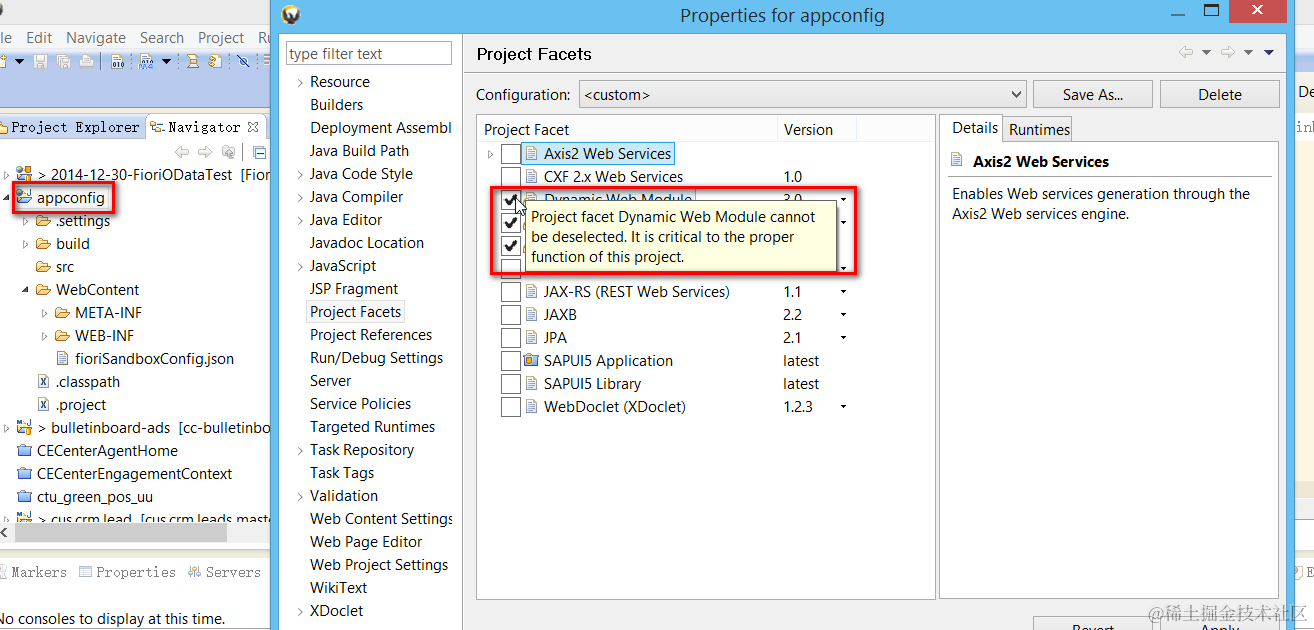Open the JAX-RS version dropdown arrow
The width and height of the screenshot is (1314, 630).
(x=843, y=292)
